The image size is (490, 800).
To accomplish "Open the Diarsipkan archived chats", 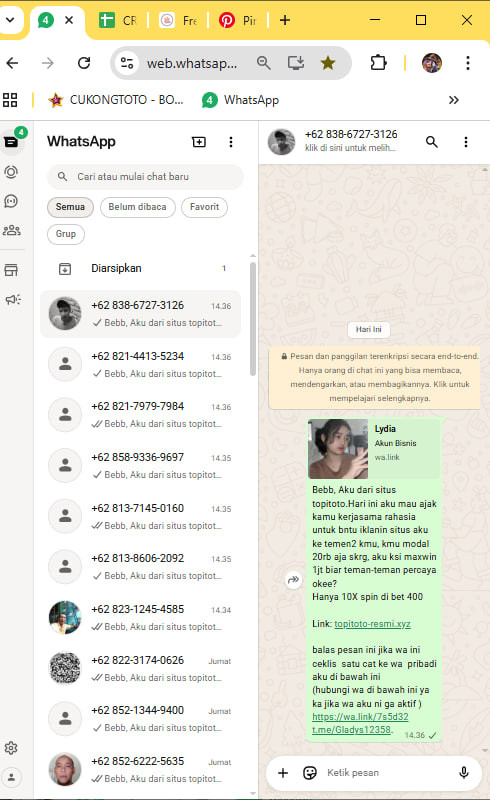I will [x=140, y=268].
